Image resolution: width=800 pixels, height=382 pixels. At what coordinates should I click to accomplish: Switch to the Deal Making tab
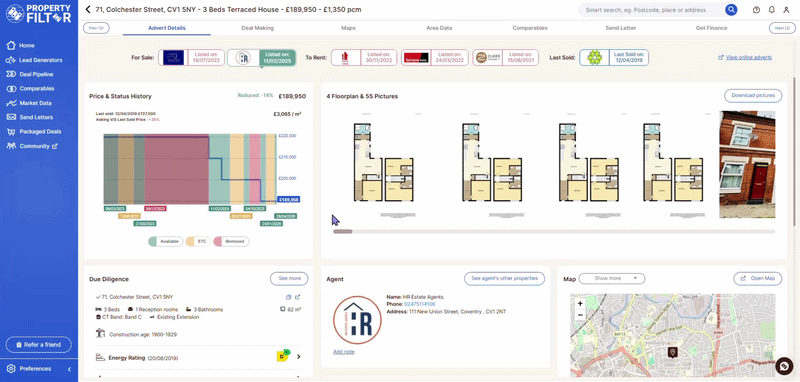257,28
